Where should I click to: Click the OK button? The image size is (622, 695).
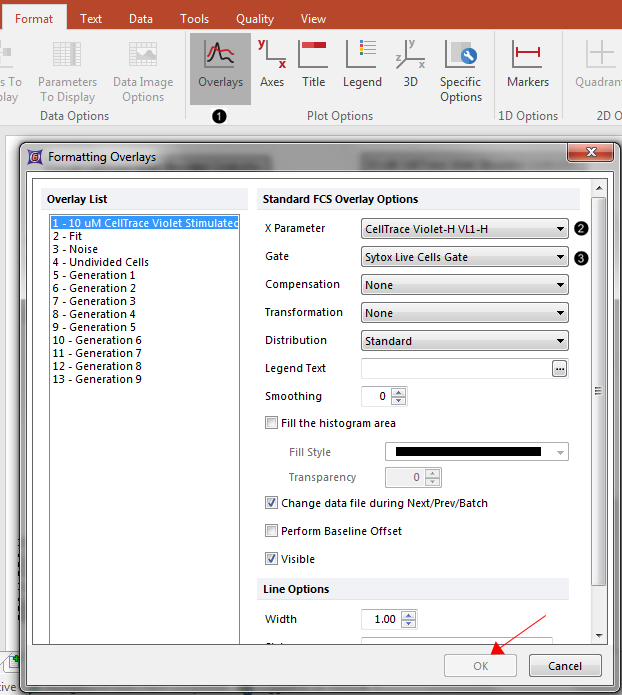click(481, 666)
